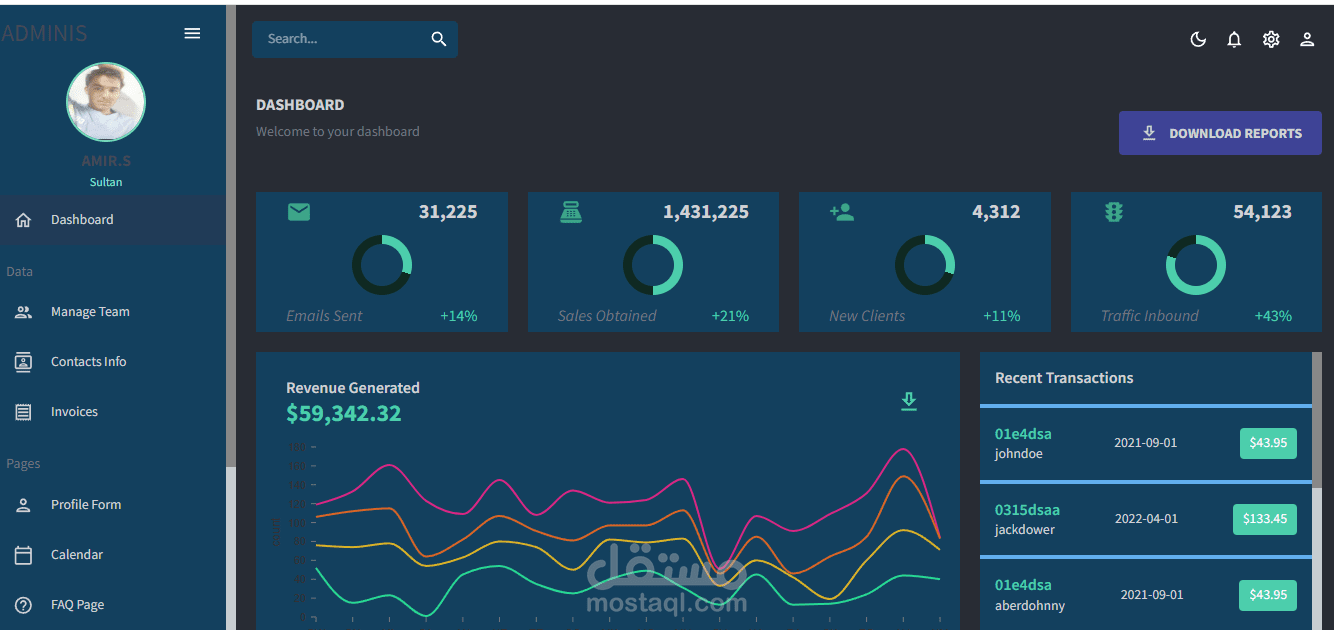Click the ADMINIS sidebar title

click(x=44, y=34)
